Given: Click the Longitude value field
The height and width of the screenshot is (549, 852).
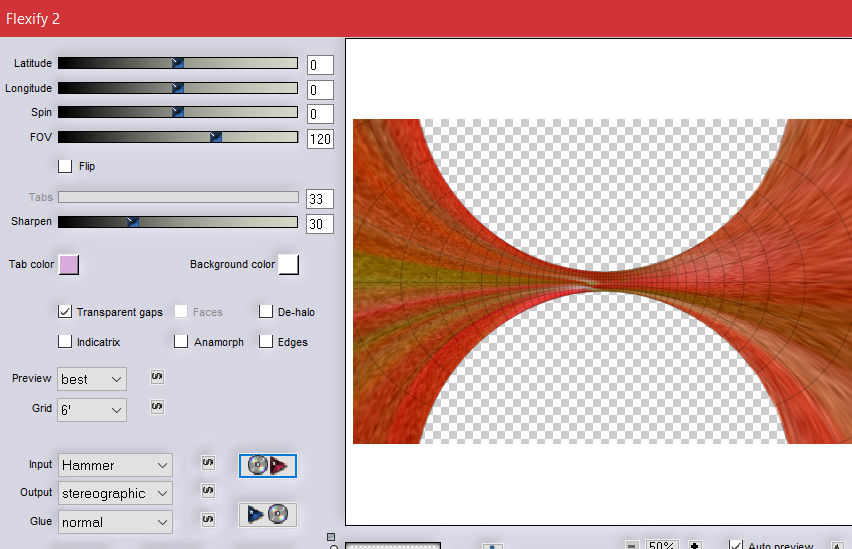Looking at the screenshot, I should coord(320,90).
